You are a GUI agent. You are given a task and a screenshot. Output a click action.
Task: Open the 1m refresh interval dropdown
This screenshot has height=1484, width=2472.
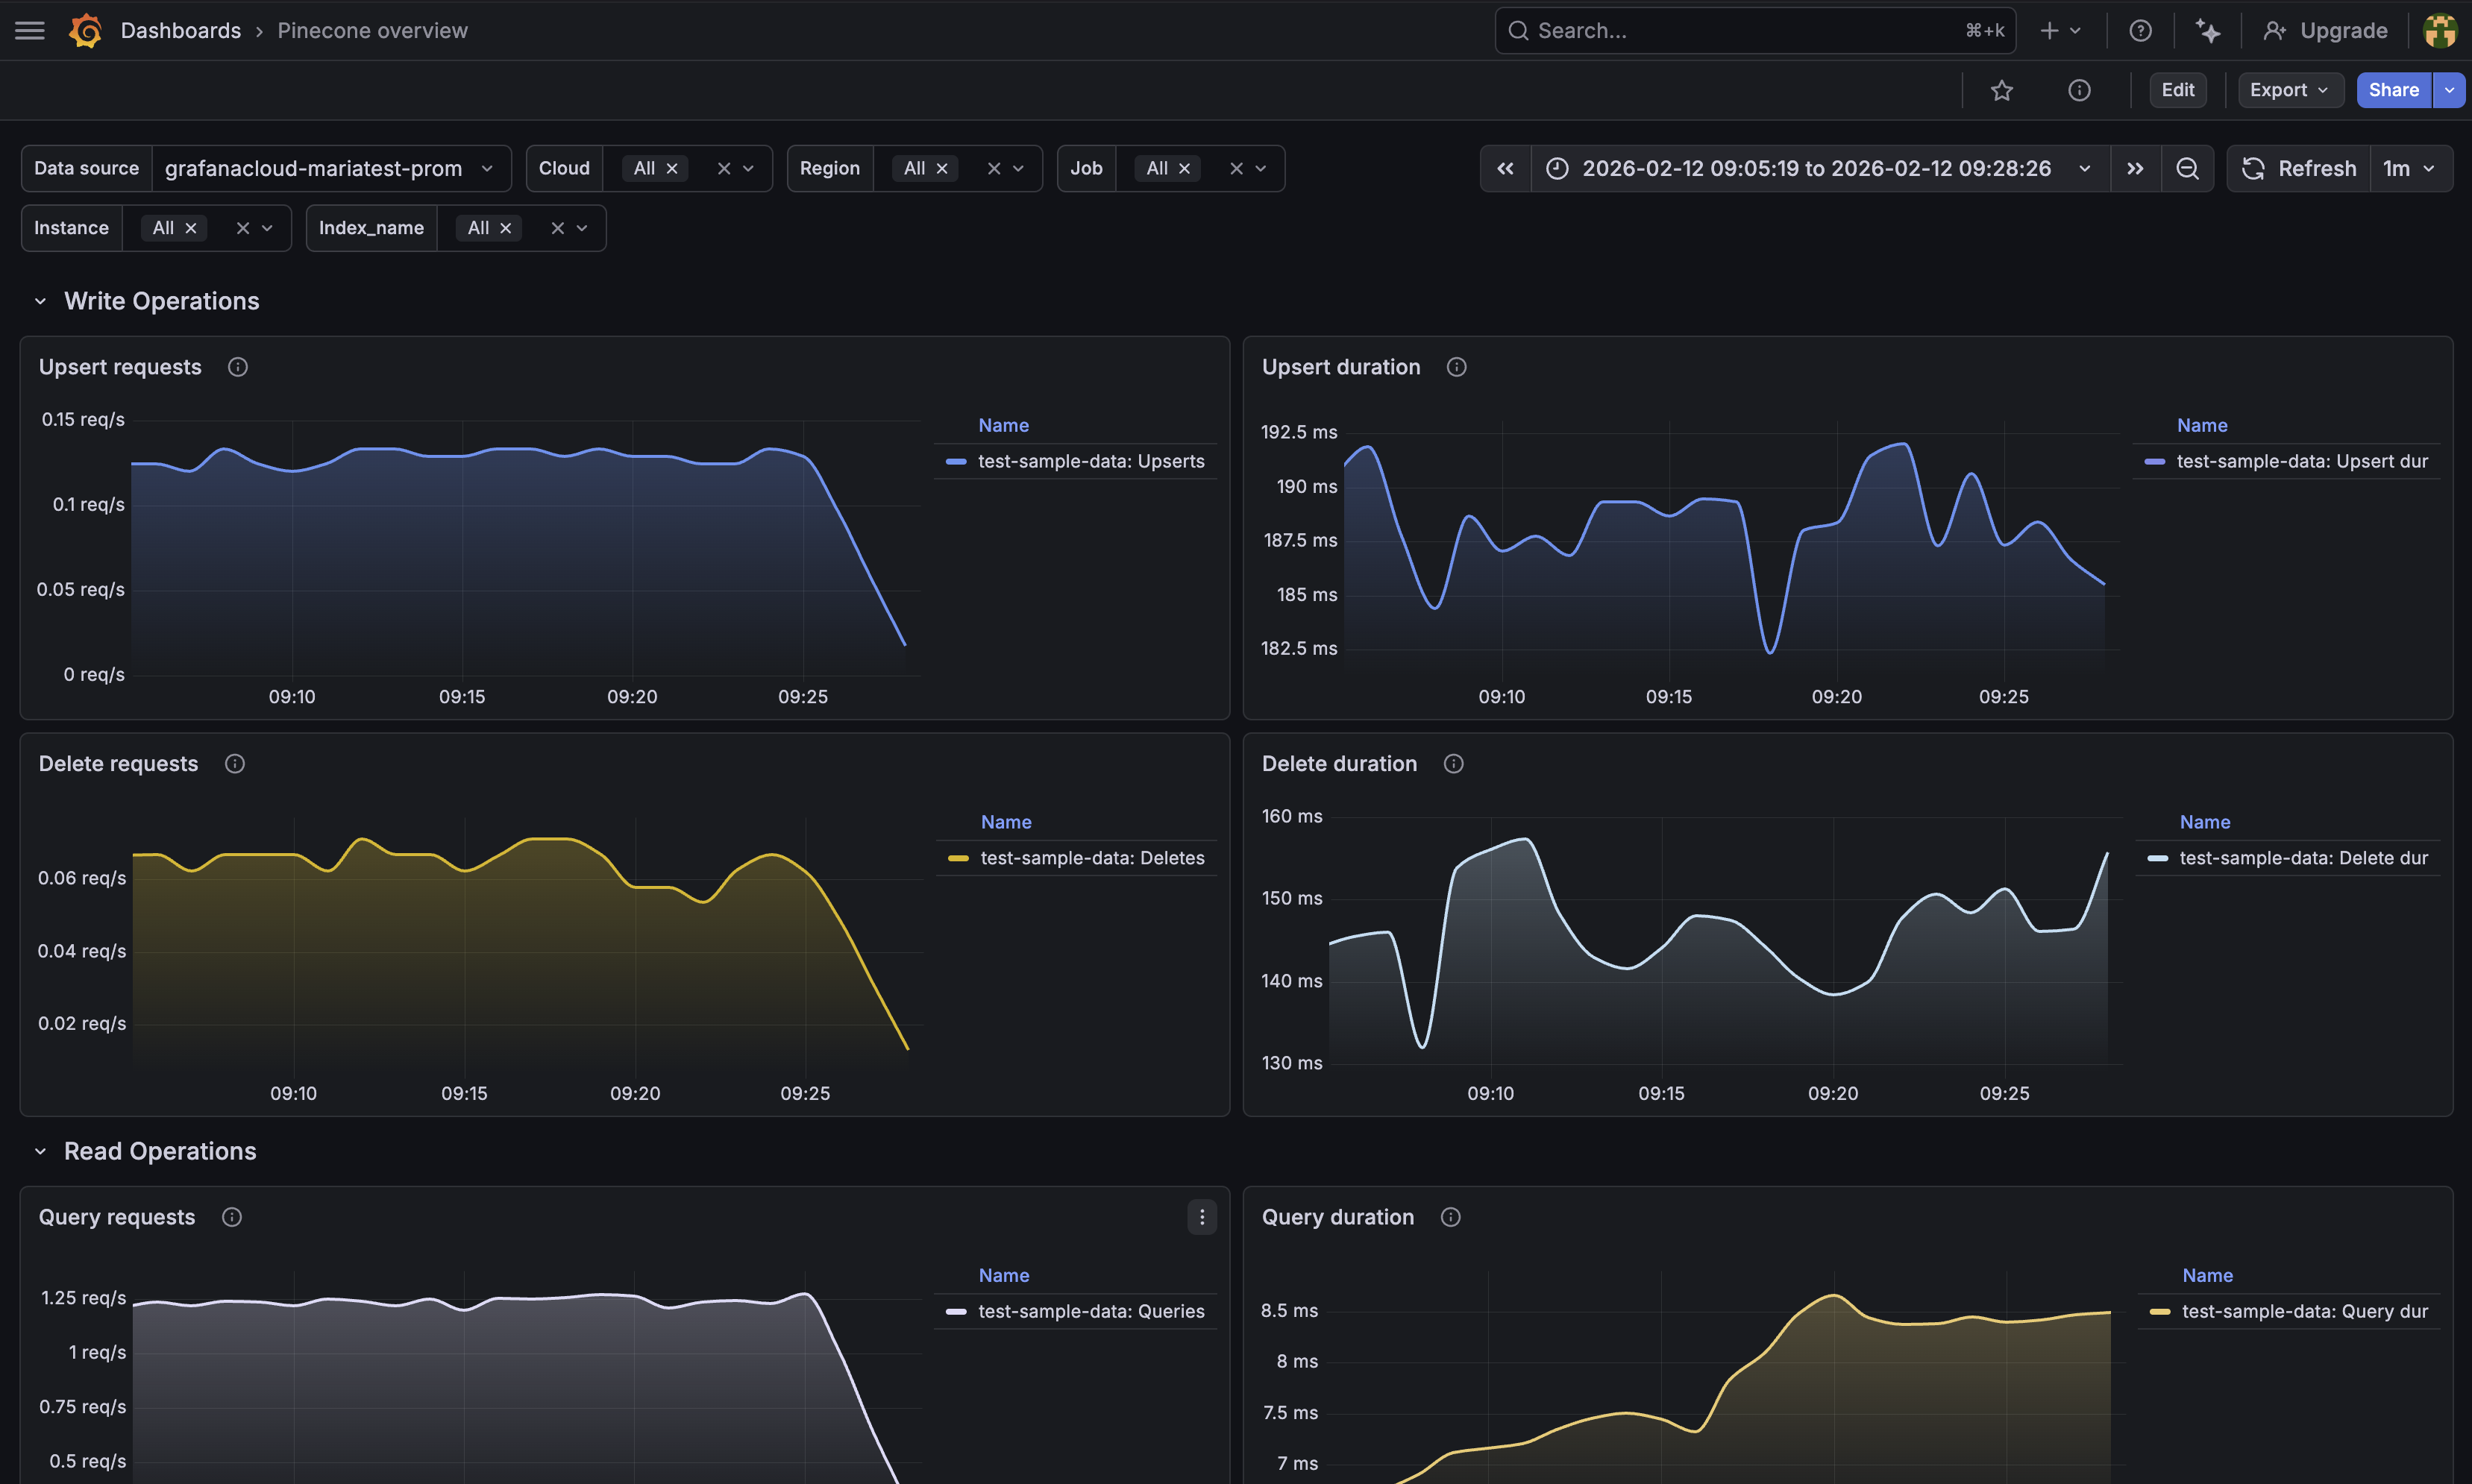coord(2409,168)
